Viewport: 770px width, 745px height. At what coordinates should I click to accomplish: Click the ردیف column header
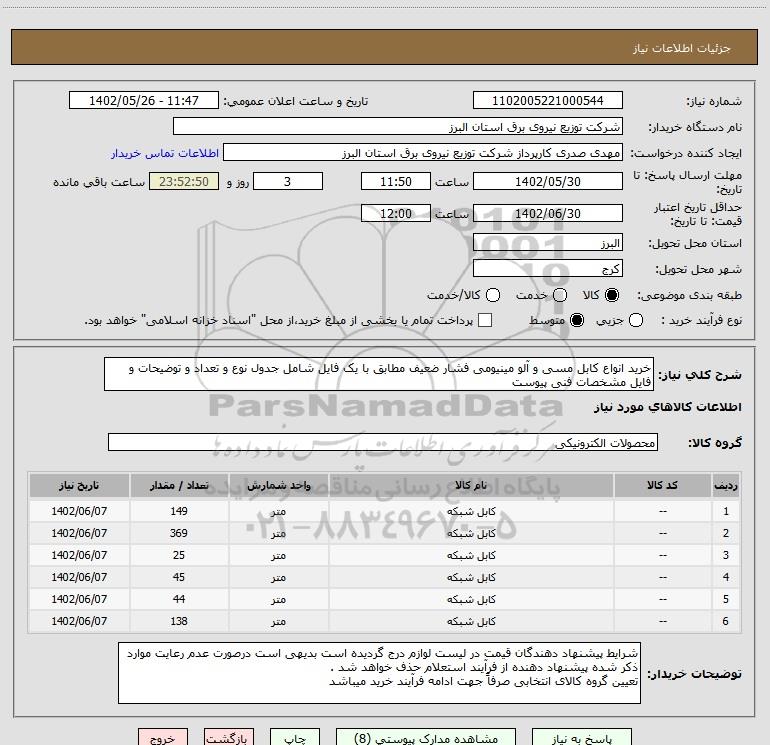click(x=726, y=485)
